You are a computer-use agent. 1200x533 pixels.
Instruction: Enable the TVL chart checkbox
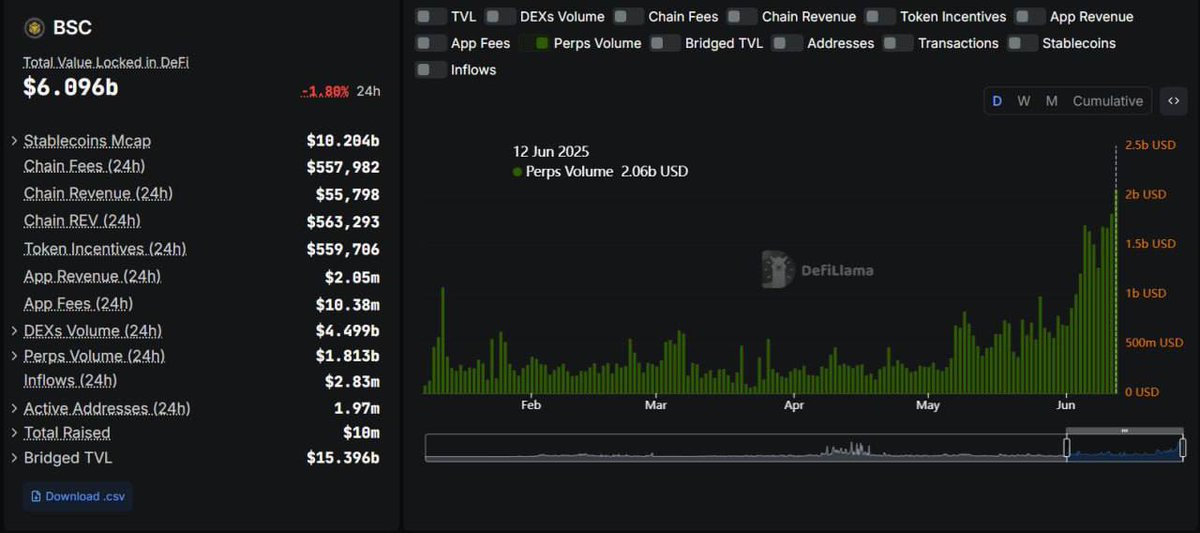click(x=431, y=16)
